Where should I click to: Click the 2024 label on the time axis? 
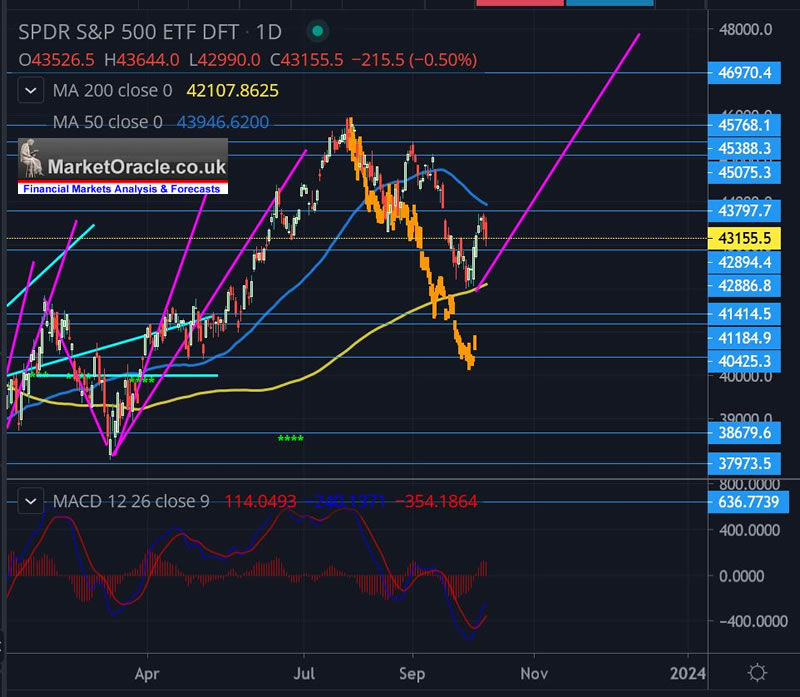click(688, 674)
